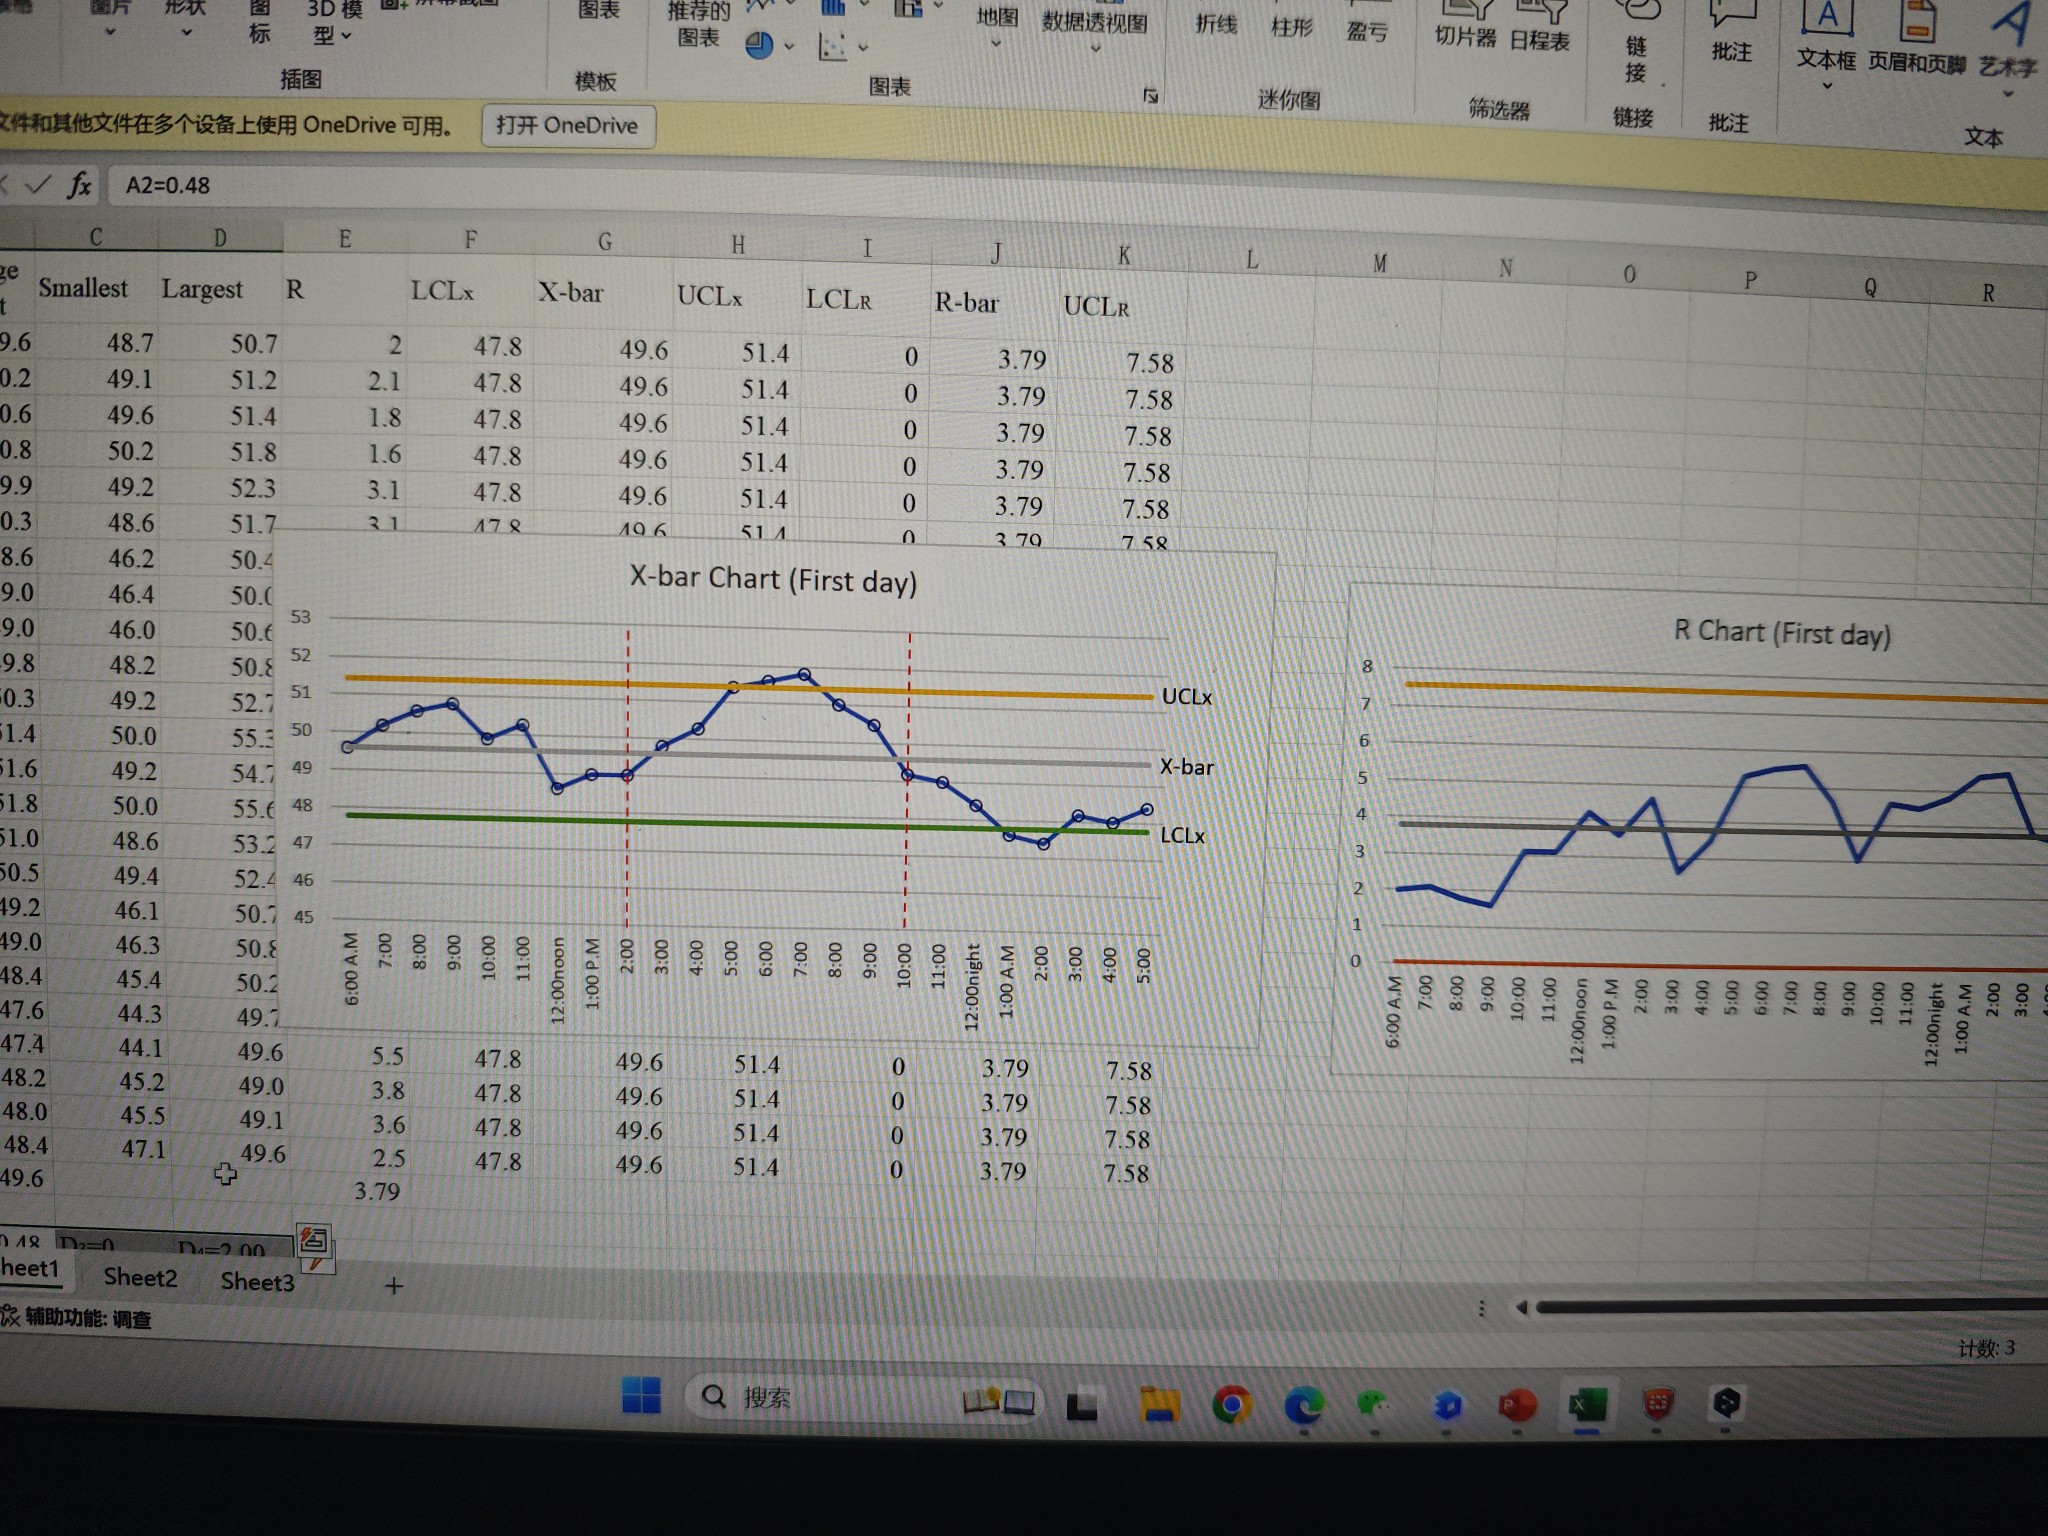Click the 艺术字 WordArt icon
This screenshot has width=2048, height=1536.
(2008, 40)
